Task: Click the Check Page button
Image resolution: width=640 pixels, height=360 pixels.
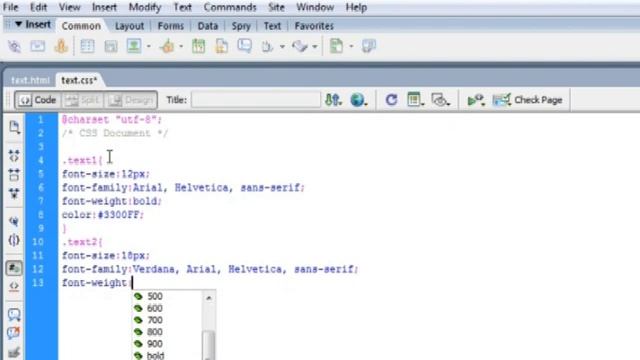Action: click(x=528, y=100)
